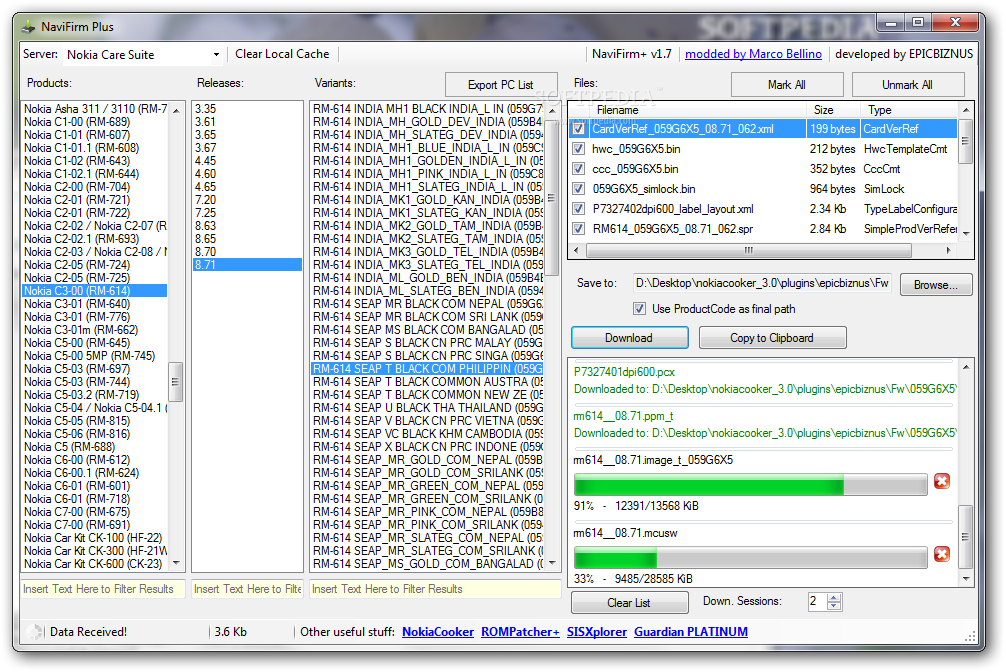Click Clear Local Cache
1006x672 pixels.
(282, 54)
